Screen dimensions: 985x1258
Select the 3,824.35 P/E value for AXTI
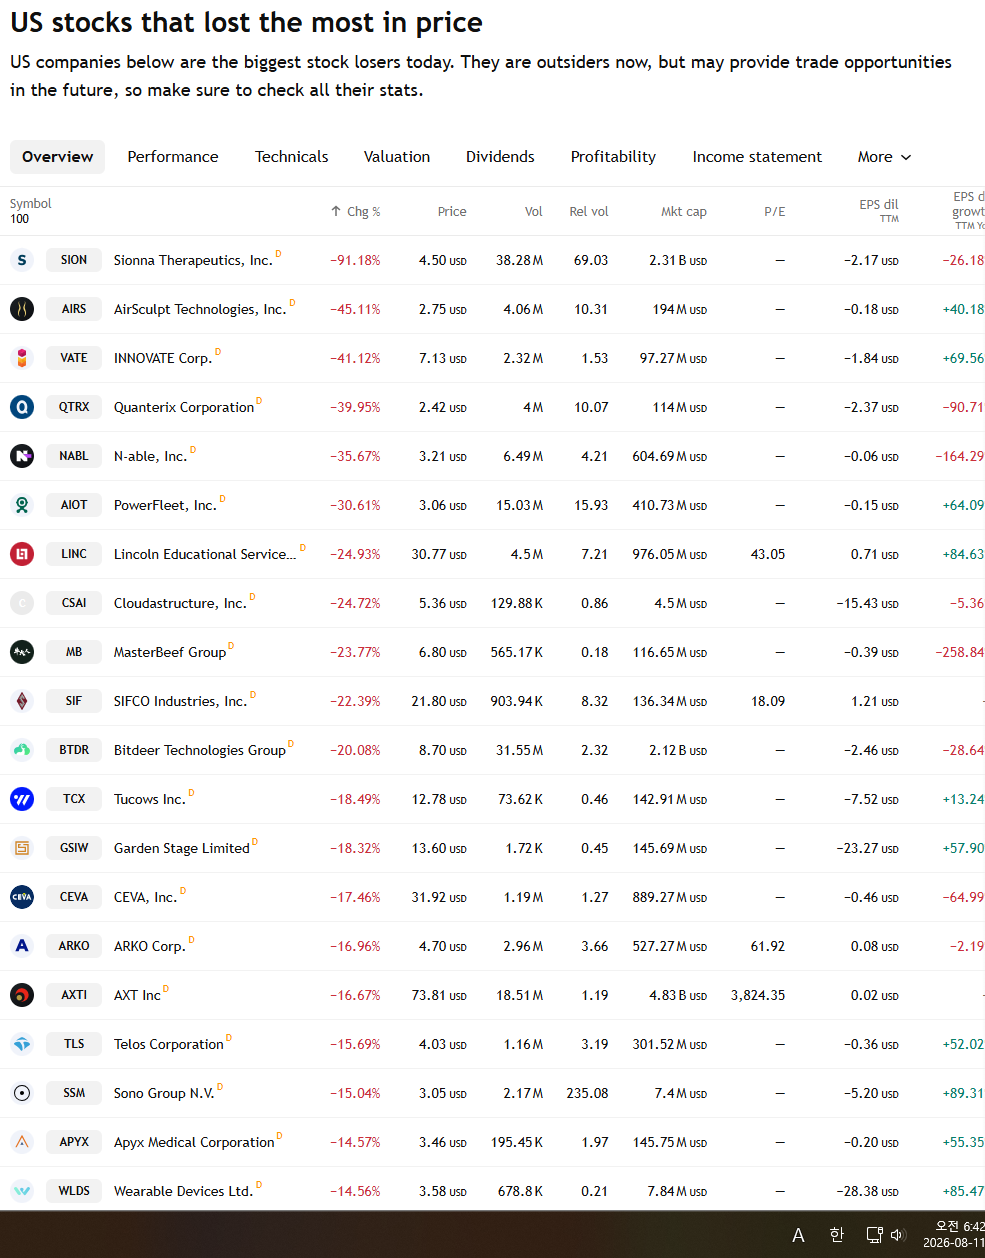(758, 995)
